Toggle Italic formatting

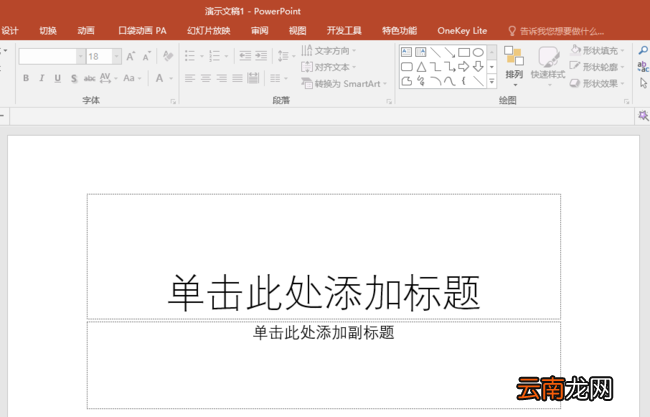click(41, 78)
